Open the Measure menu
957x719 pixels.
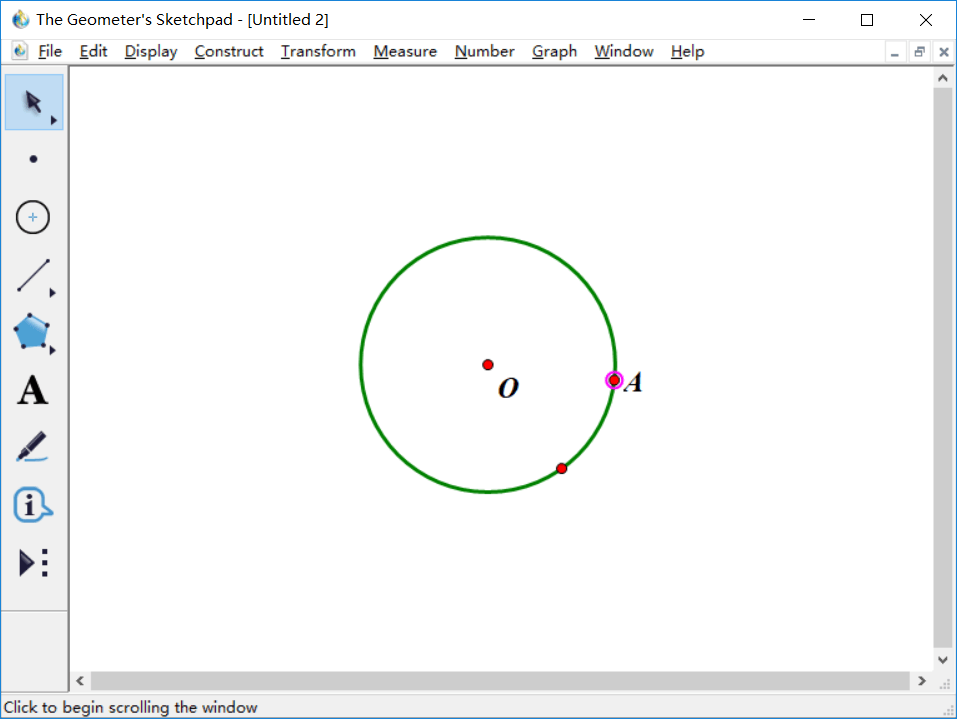[x=405, y=51]
